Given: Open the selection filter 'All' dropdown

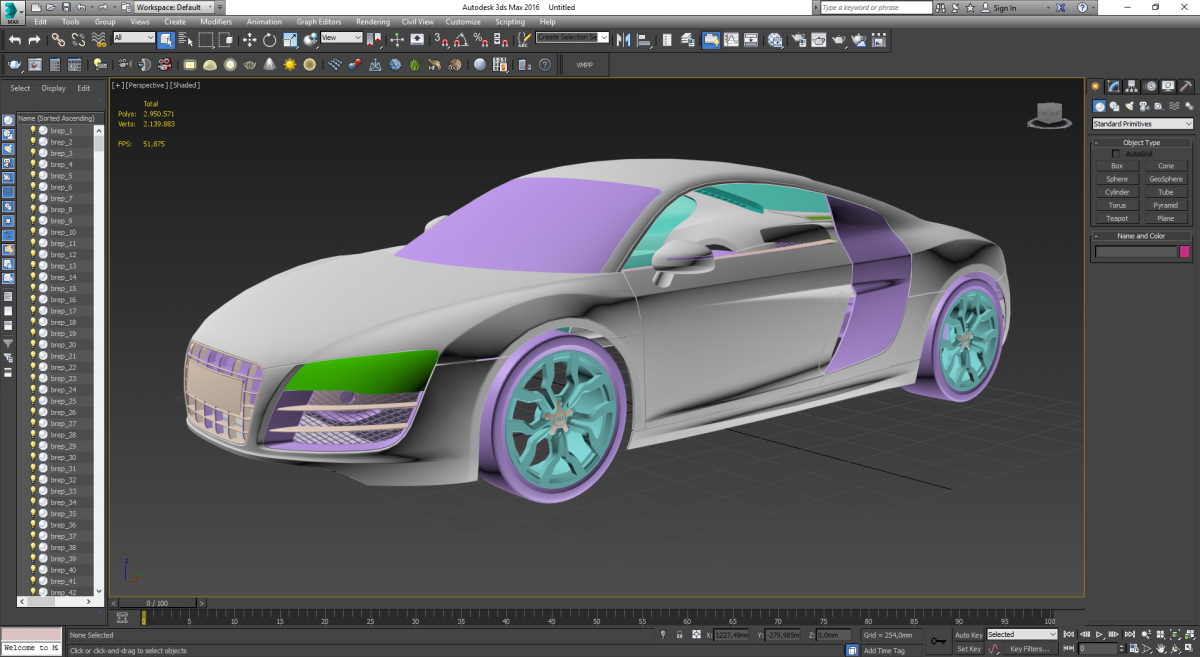Looking at the screenshot, I should [x=134, y=38].
